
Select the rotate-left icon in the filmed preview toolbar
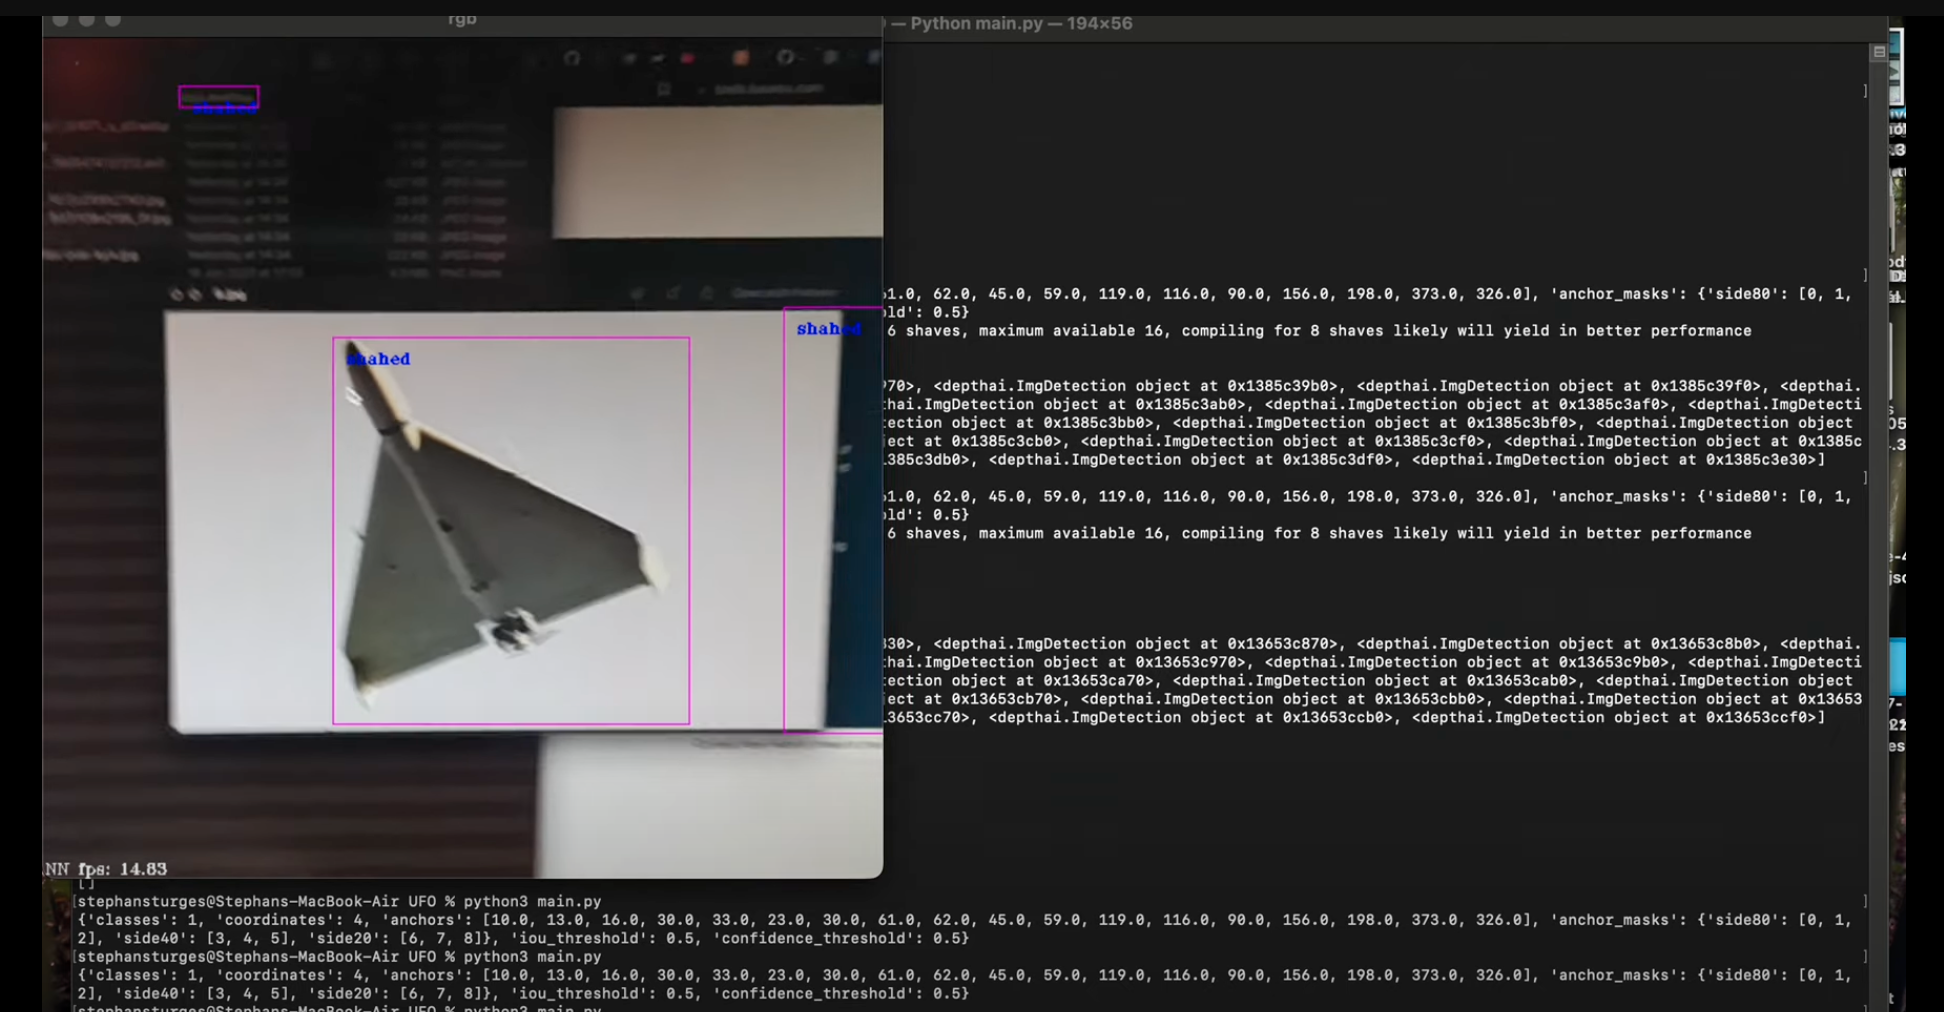click(x=176, y=293)
